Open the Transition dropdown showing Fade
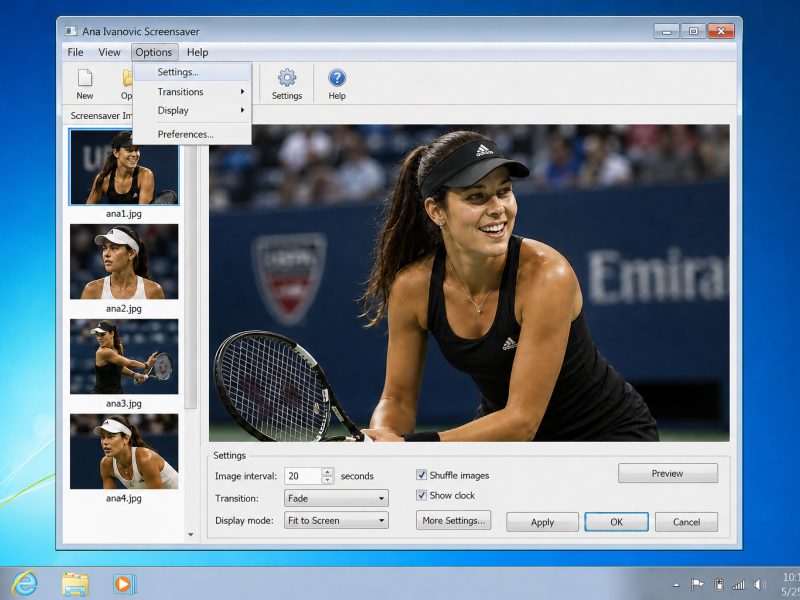 pos(336,498)
